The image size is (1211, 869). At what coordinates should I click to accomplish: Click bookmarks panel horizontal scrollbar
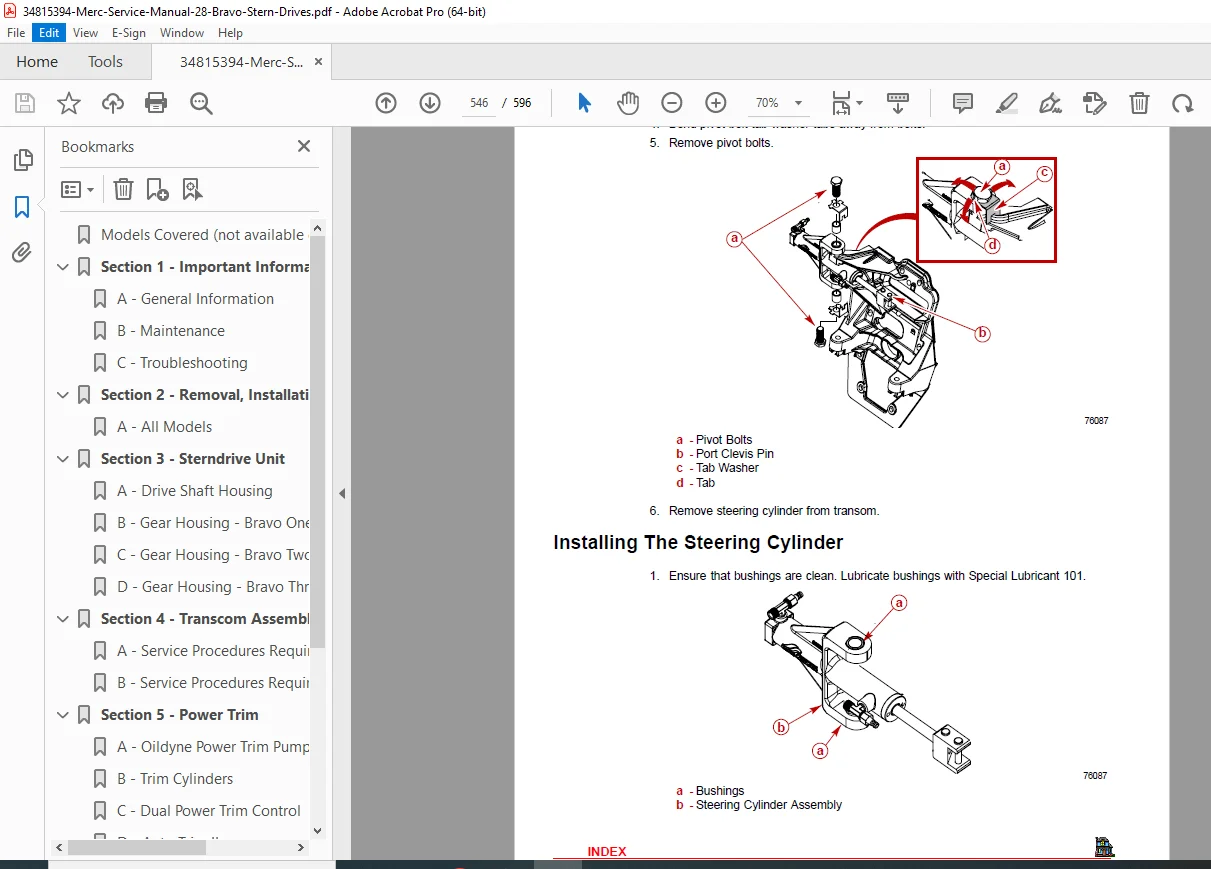tap(137, 847)
